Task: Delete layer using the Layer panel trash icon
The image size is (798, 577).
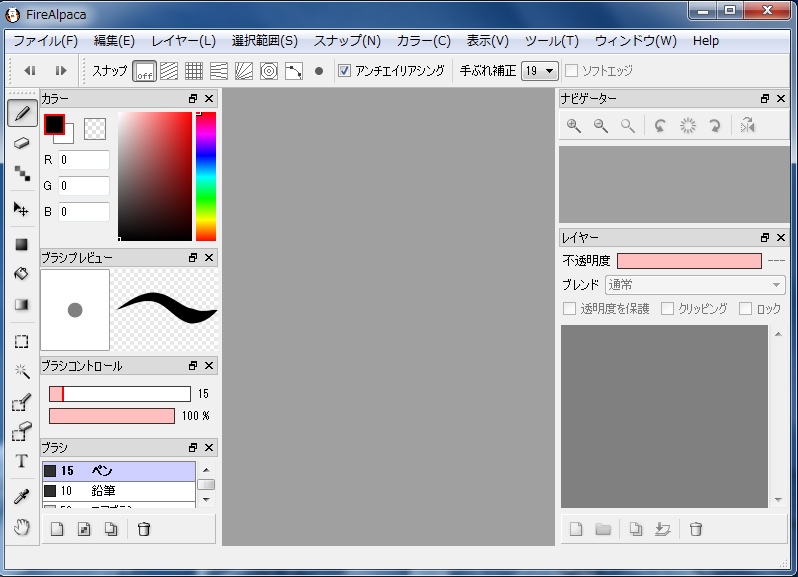Action: (696, 529)
